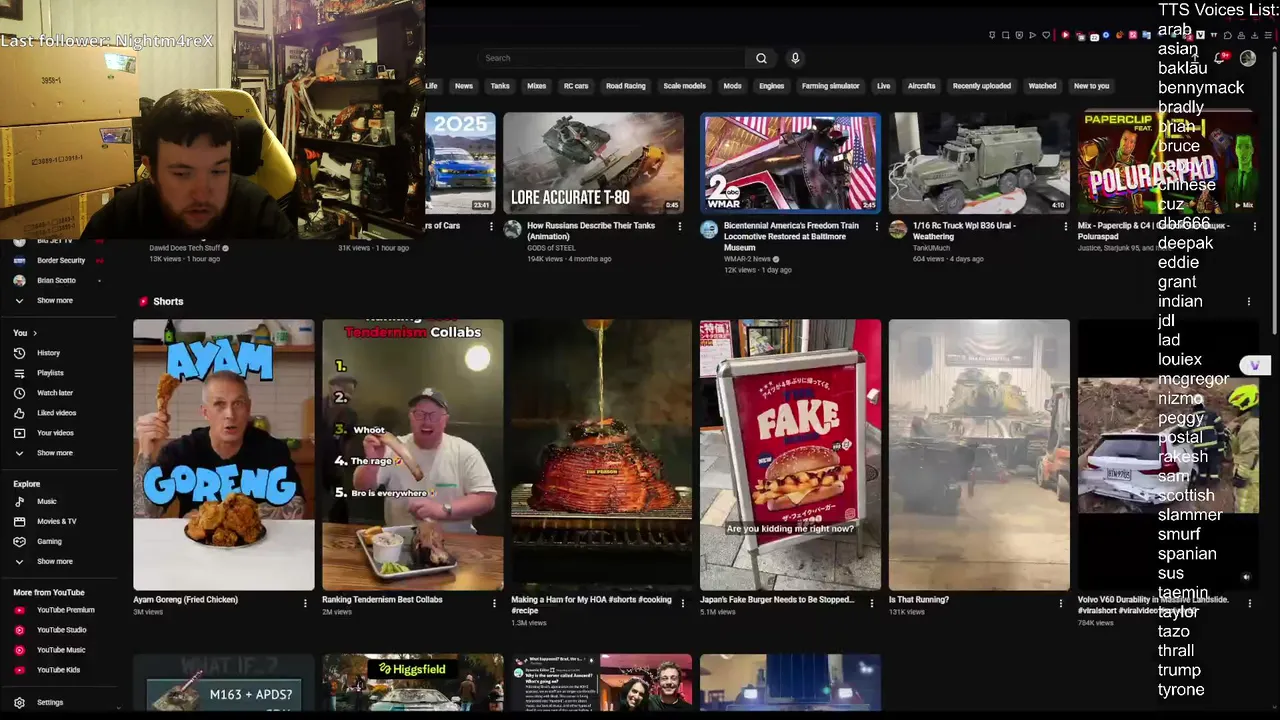Open the account avatar menu
Image resolution: width=1280 pixels, height=720 pixels.
coord(1248,58)
